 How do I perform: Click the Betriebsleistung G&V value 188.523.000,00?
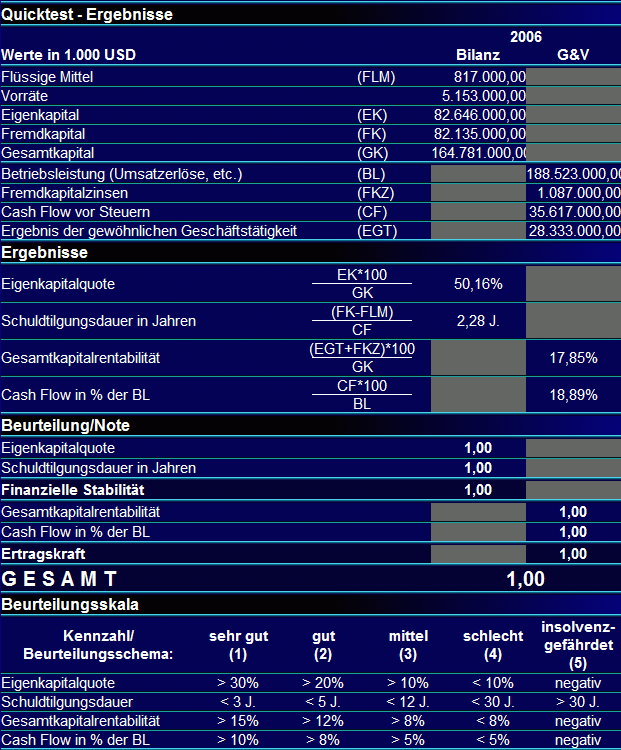[574, 174]
